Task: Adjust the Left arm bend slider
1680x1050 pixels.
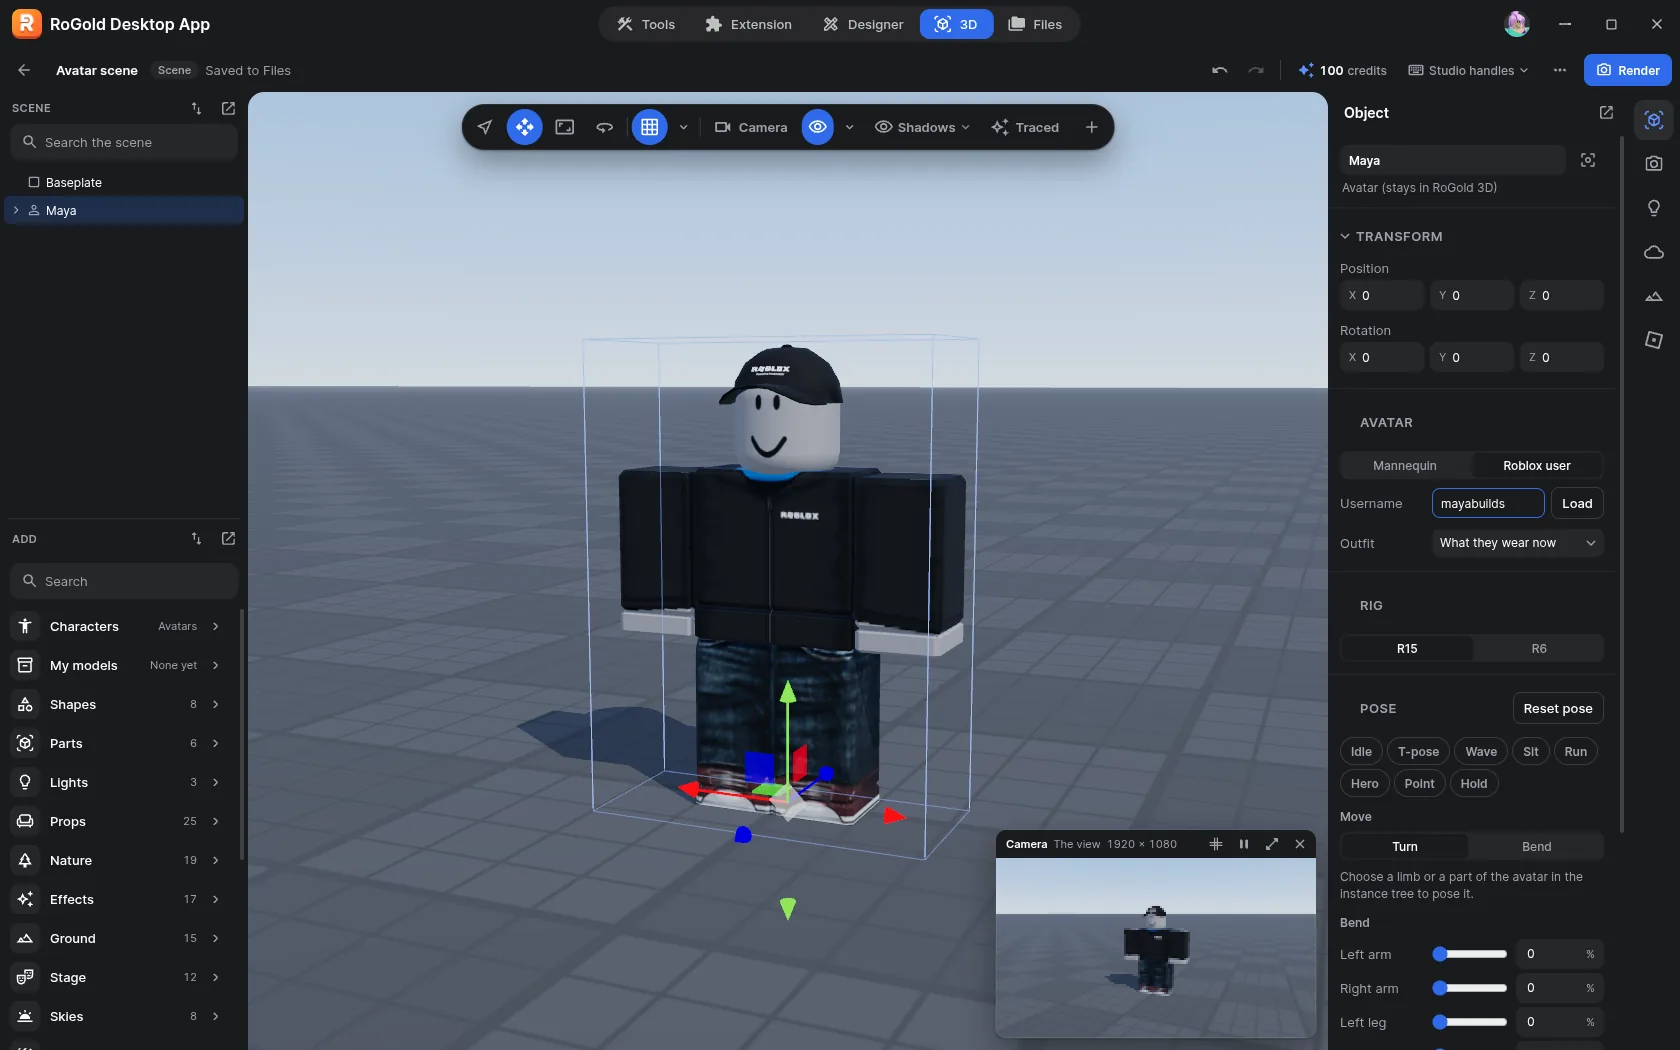Action: tap(1470, 954)
